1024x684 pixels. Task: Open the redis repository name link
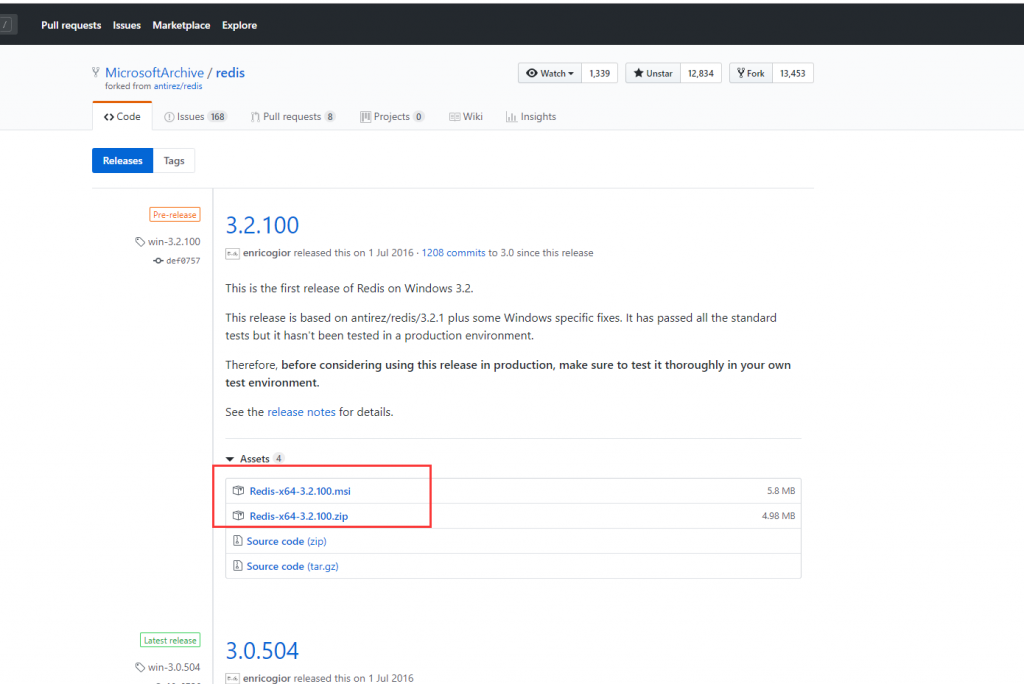pos(230,73)
